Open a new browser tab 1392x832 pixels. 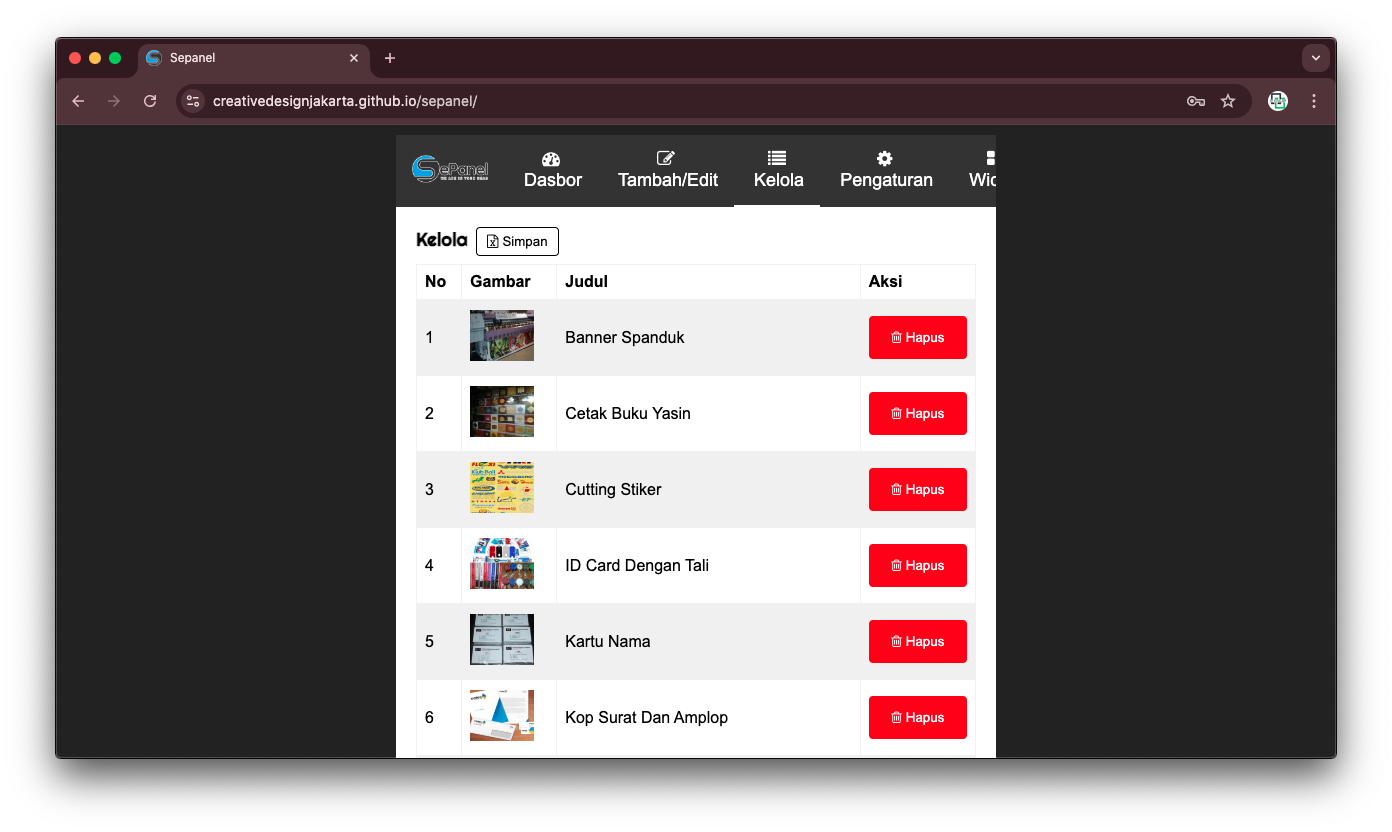coord(390,58)
